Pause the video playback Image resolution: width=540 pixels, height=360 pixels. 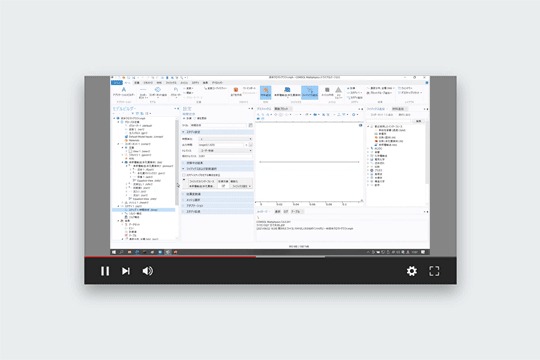(x=105, y=271)
